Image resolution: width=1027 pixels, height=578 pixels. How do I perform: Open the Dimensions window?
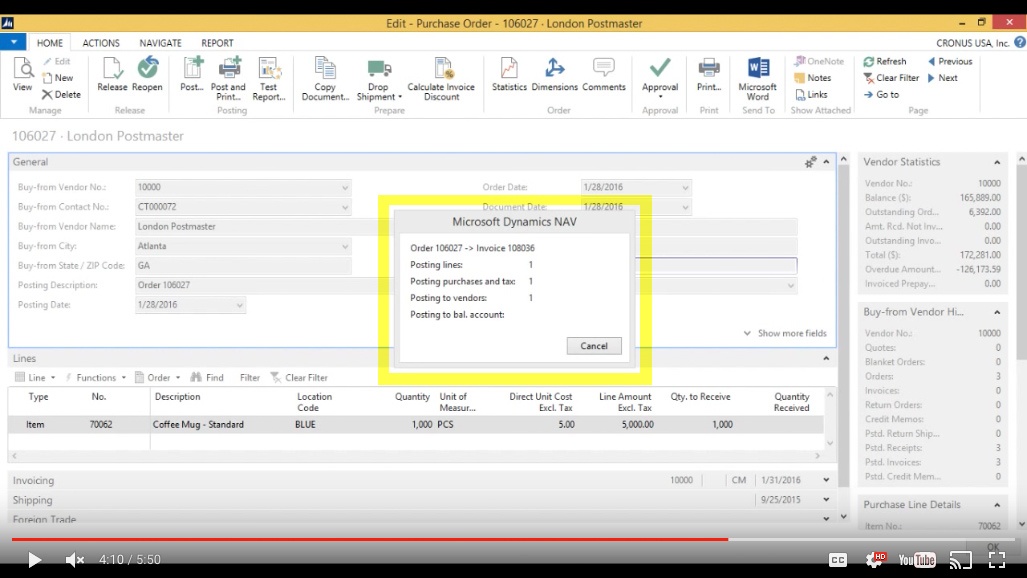(554, 74)
